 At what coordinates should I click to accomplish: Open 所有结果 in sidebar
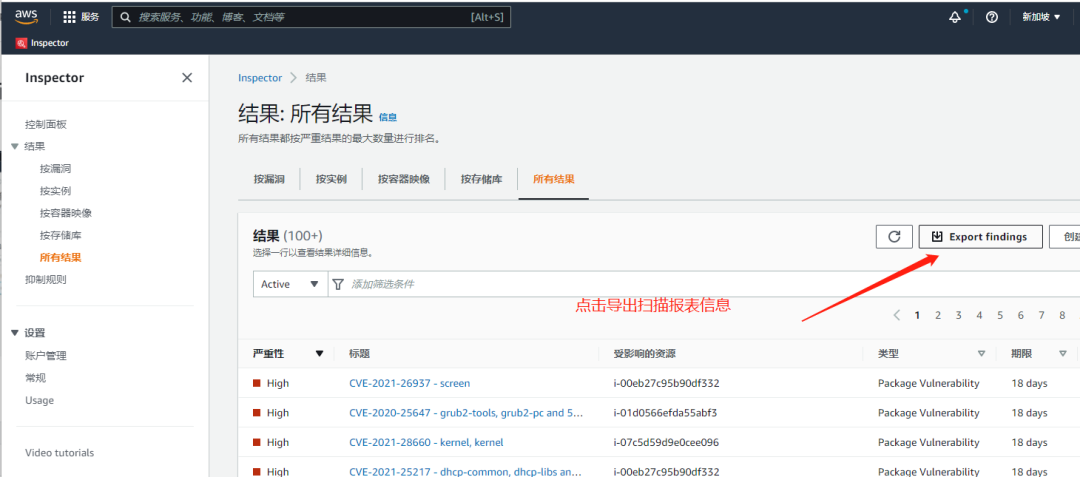pos(61,257)
